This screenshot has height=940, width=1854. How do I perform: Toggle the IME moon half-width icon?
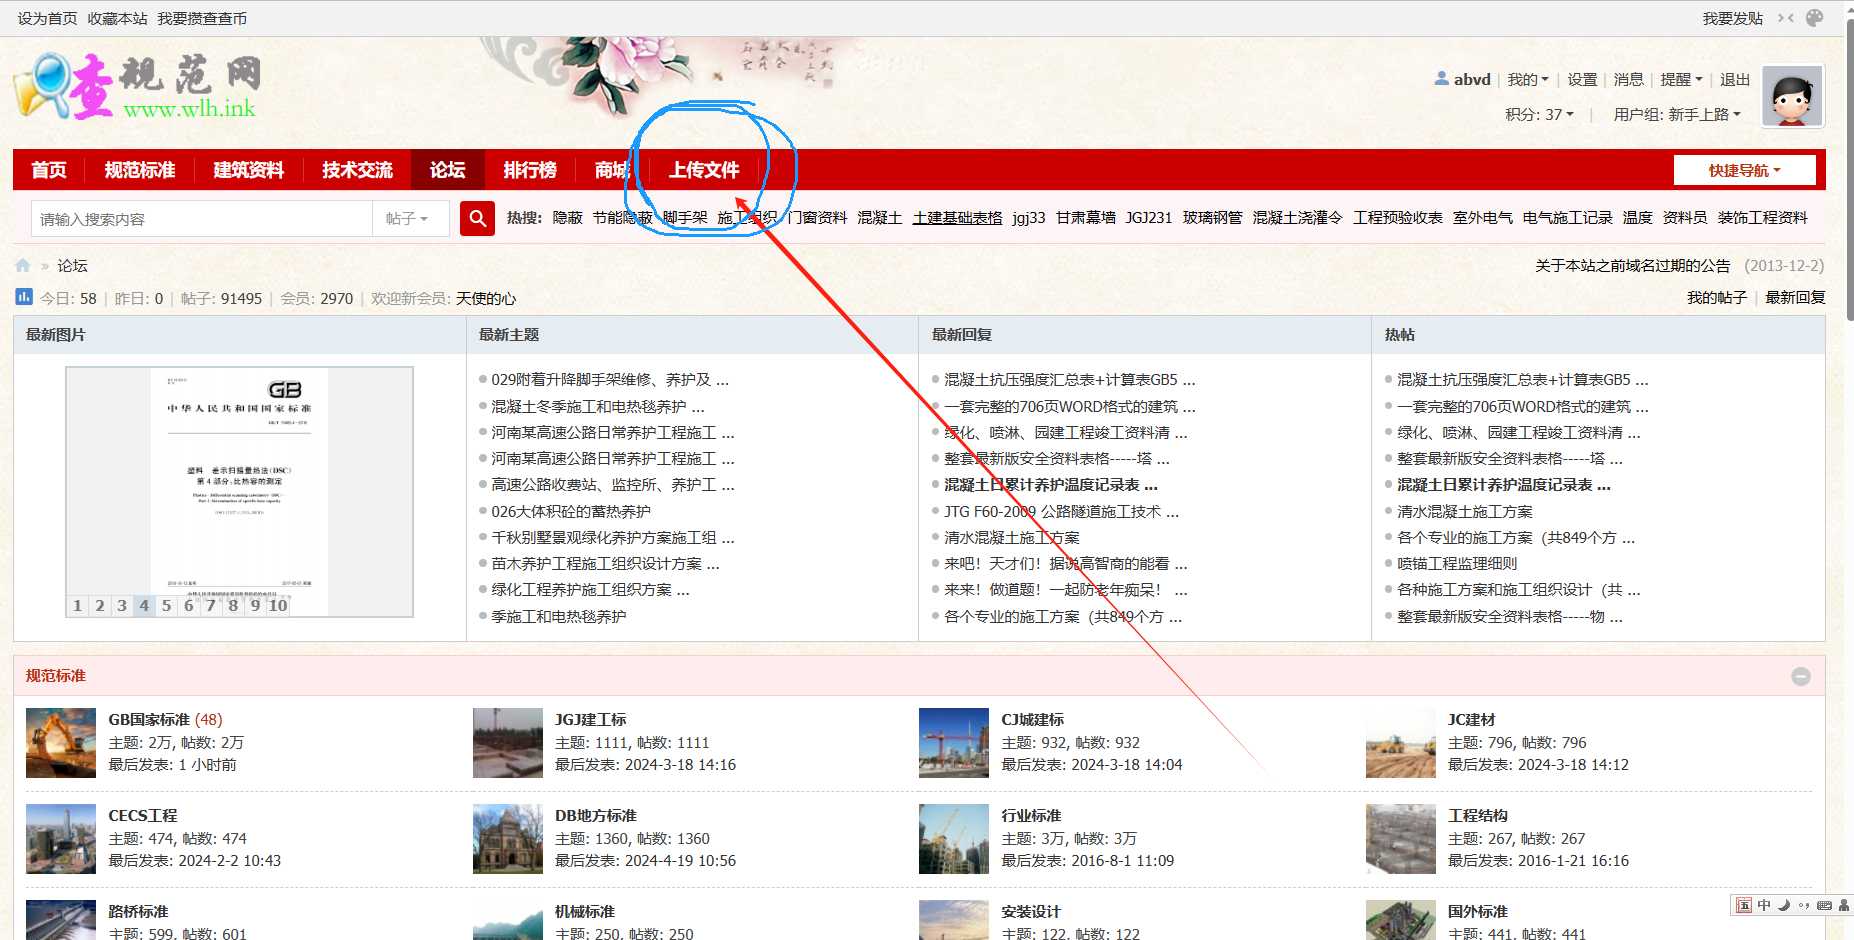[1784, 905]
